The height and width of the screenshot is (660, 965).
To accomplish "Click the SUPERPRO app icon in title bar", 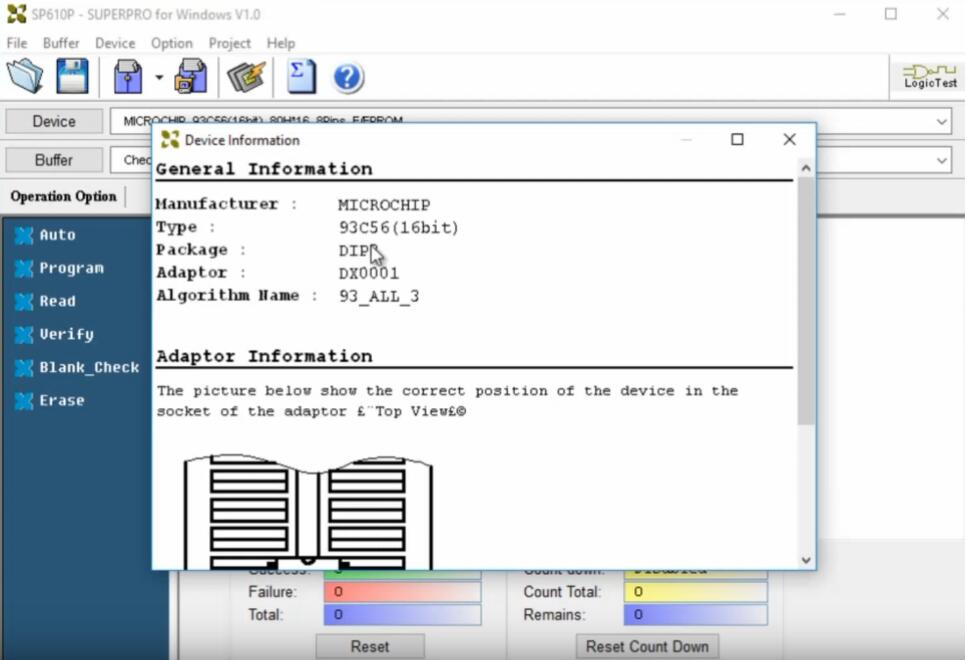I will pos(17,14).
